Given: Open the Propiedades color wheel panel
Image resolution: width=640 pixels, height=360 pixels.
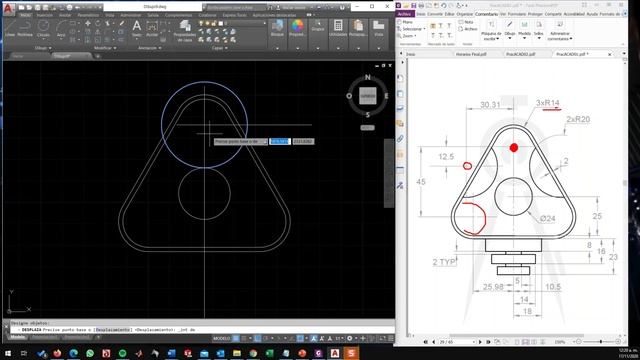Looking at the screenshot, I should [x=298, y=28].
